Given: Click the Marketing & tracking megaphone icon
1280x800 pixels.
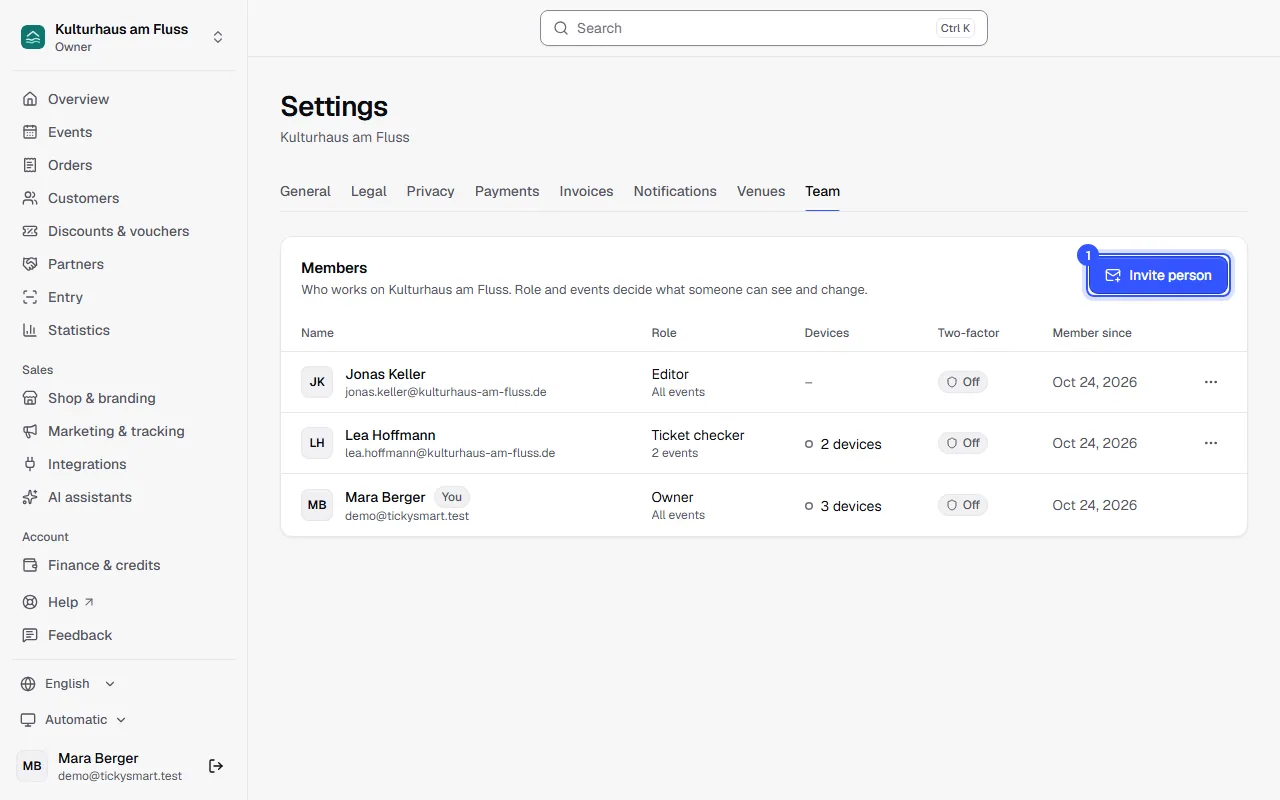Looking at the screenshot, I should point(30,431).
